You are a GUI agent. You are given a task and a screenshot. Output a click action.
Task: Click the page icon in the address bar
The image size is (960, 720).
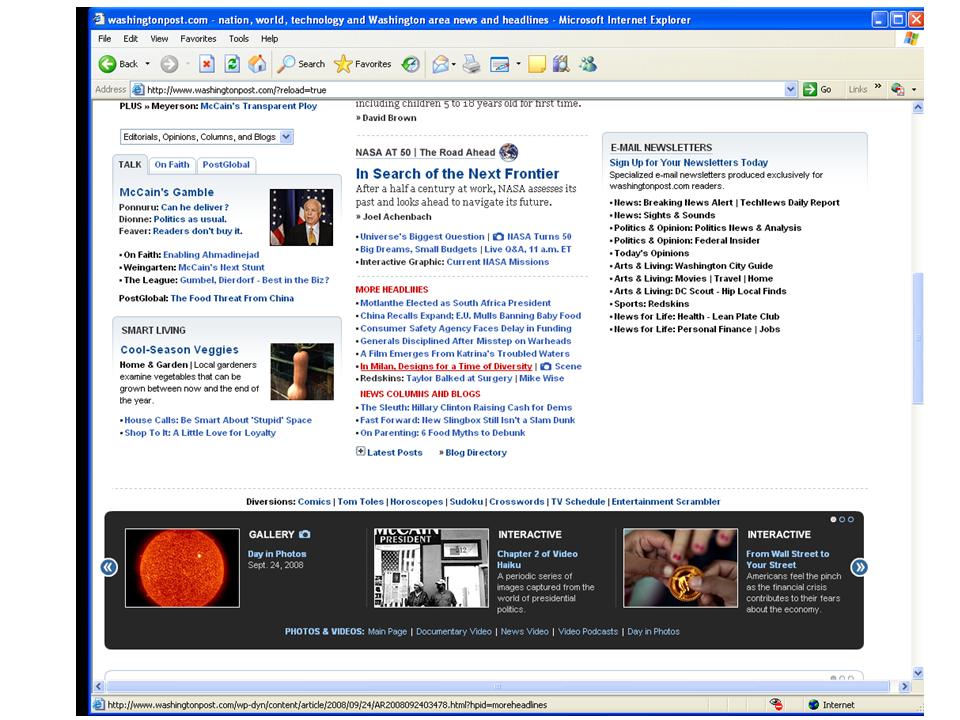click(x=138, y=89)
